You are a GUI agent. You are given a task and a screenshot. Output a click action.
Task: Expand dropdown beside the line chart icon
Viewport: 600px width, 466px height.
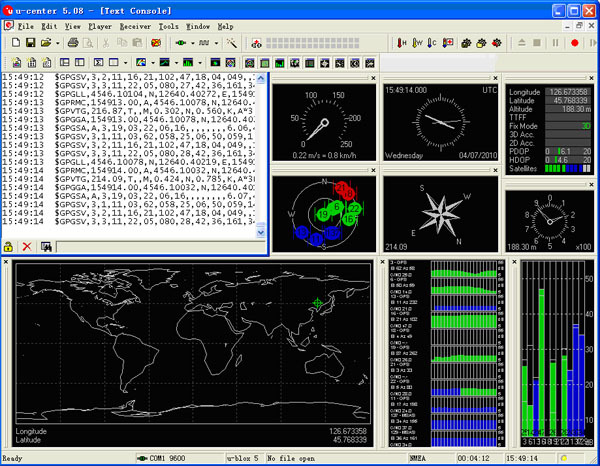pos(176,62)
